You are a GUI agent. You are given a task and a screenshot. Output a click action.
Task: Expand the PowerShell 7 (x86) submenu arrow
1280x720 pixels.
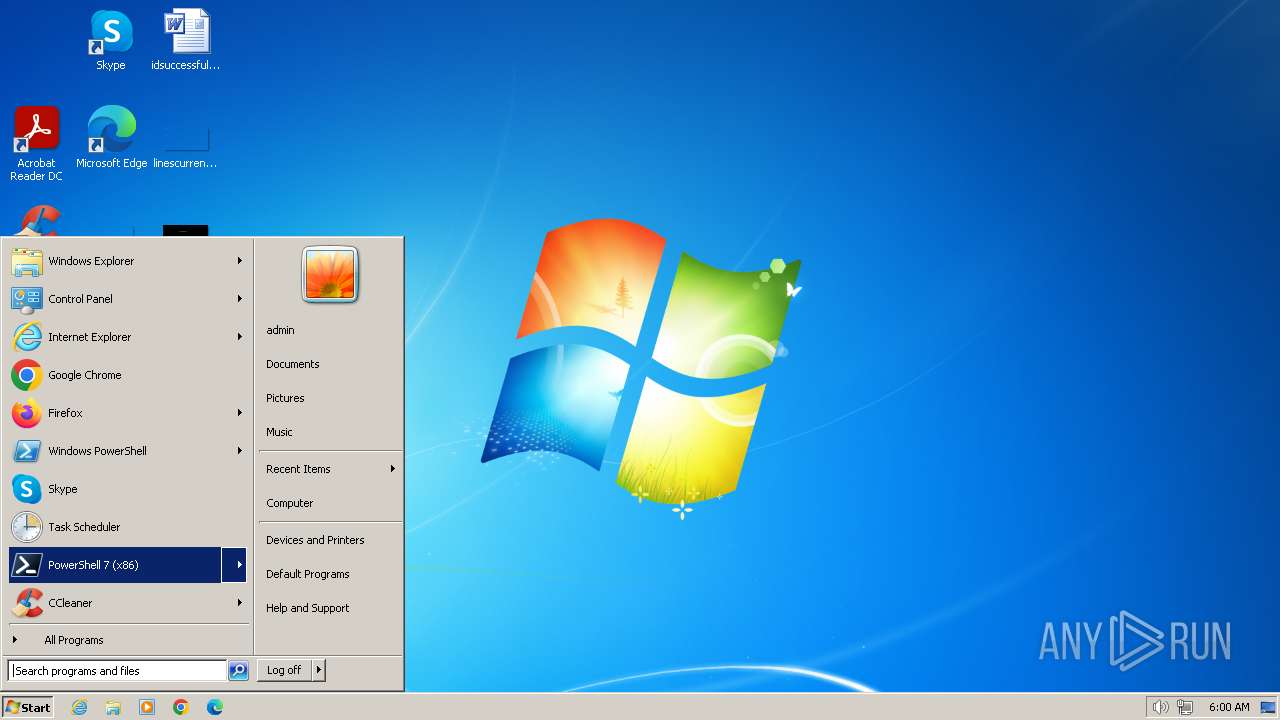point(235,565)
